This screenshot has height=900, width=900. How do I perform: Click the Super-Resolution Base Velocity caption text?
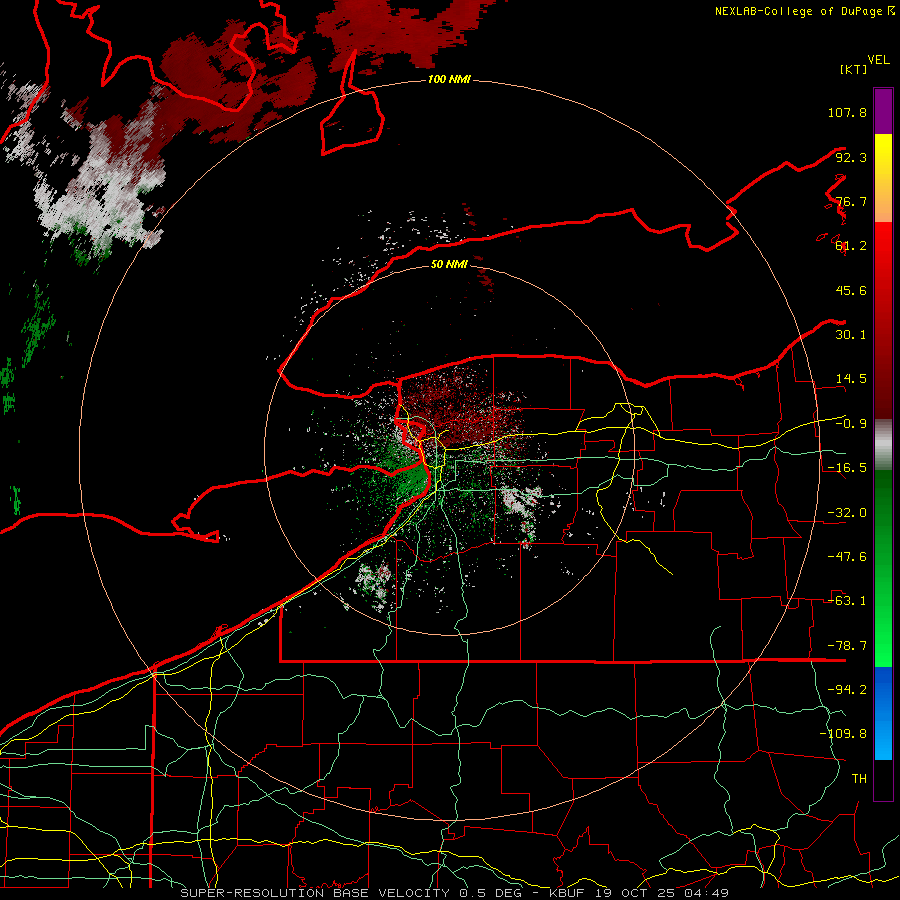coord(454,893)
